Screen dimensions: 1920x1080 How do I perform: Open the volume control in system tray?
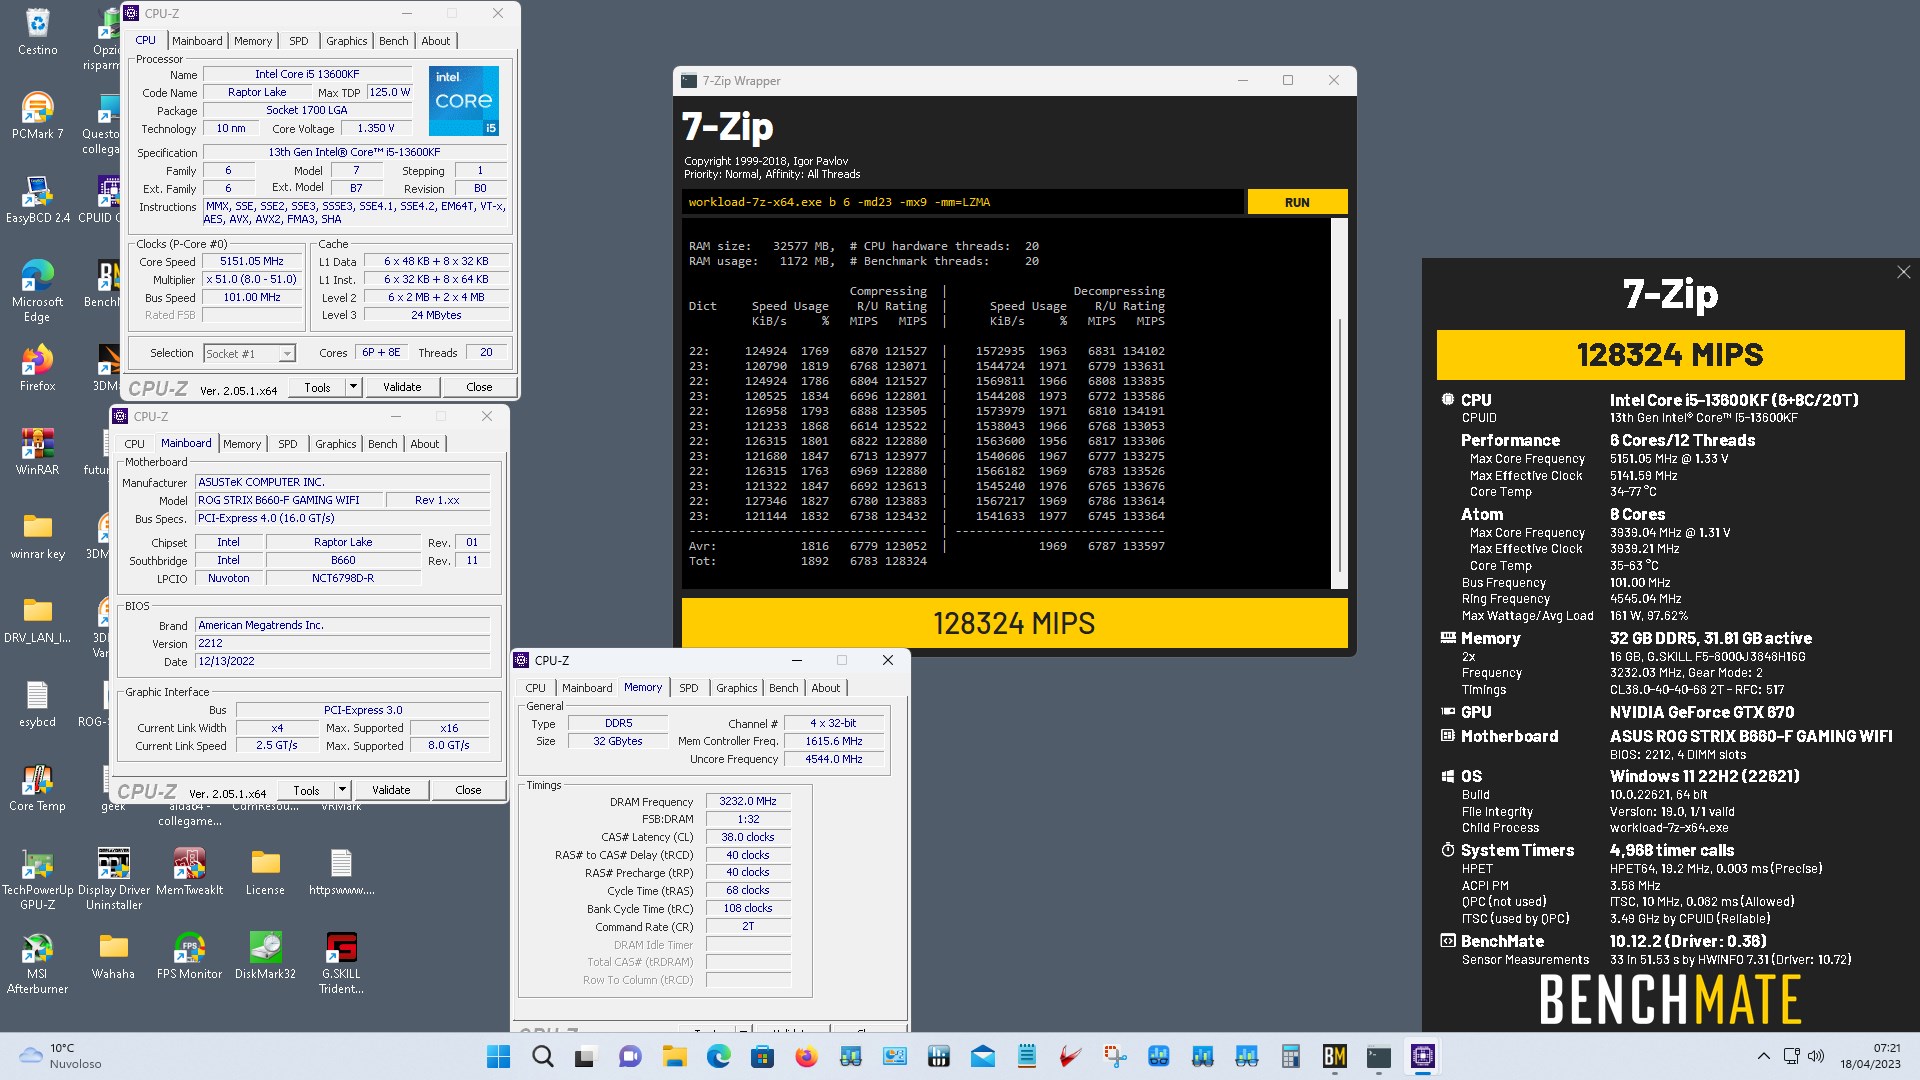pos(1816,1056)
